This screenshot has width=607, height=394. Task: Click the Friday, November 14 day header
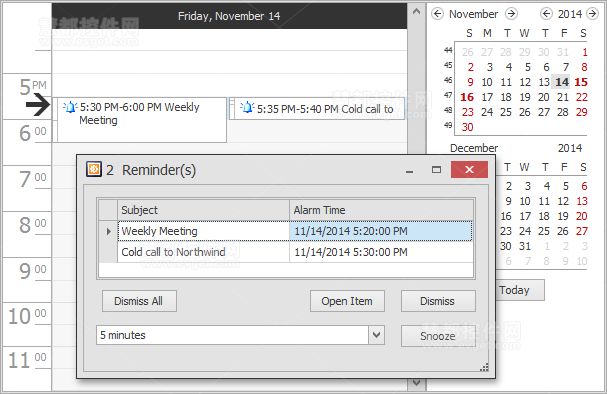[229, 16]
